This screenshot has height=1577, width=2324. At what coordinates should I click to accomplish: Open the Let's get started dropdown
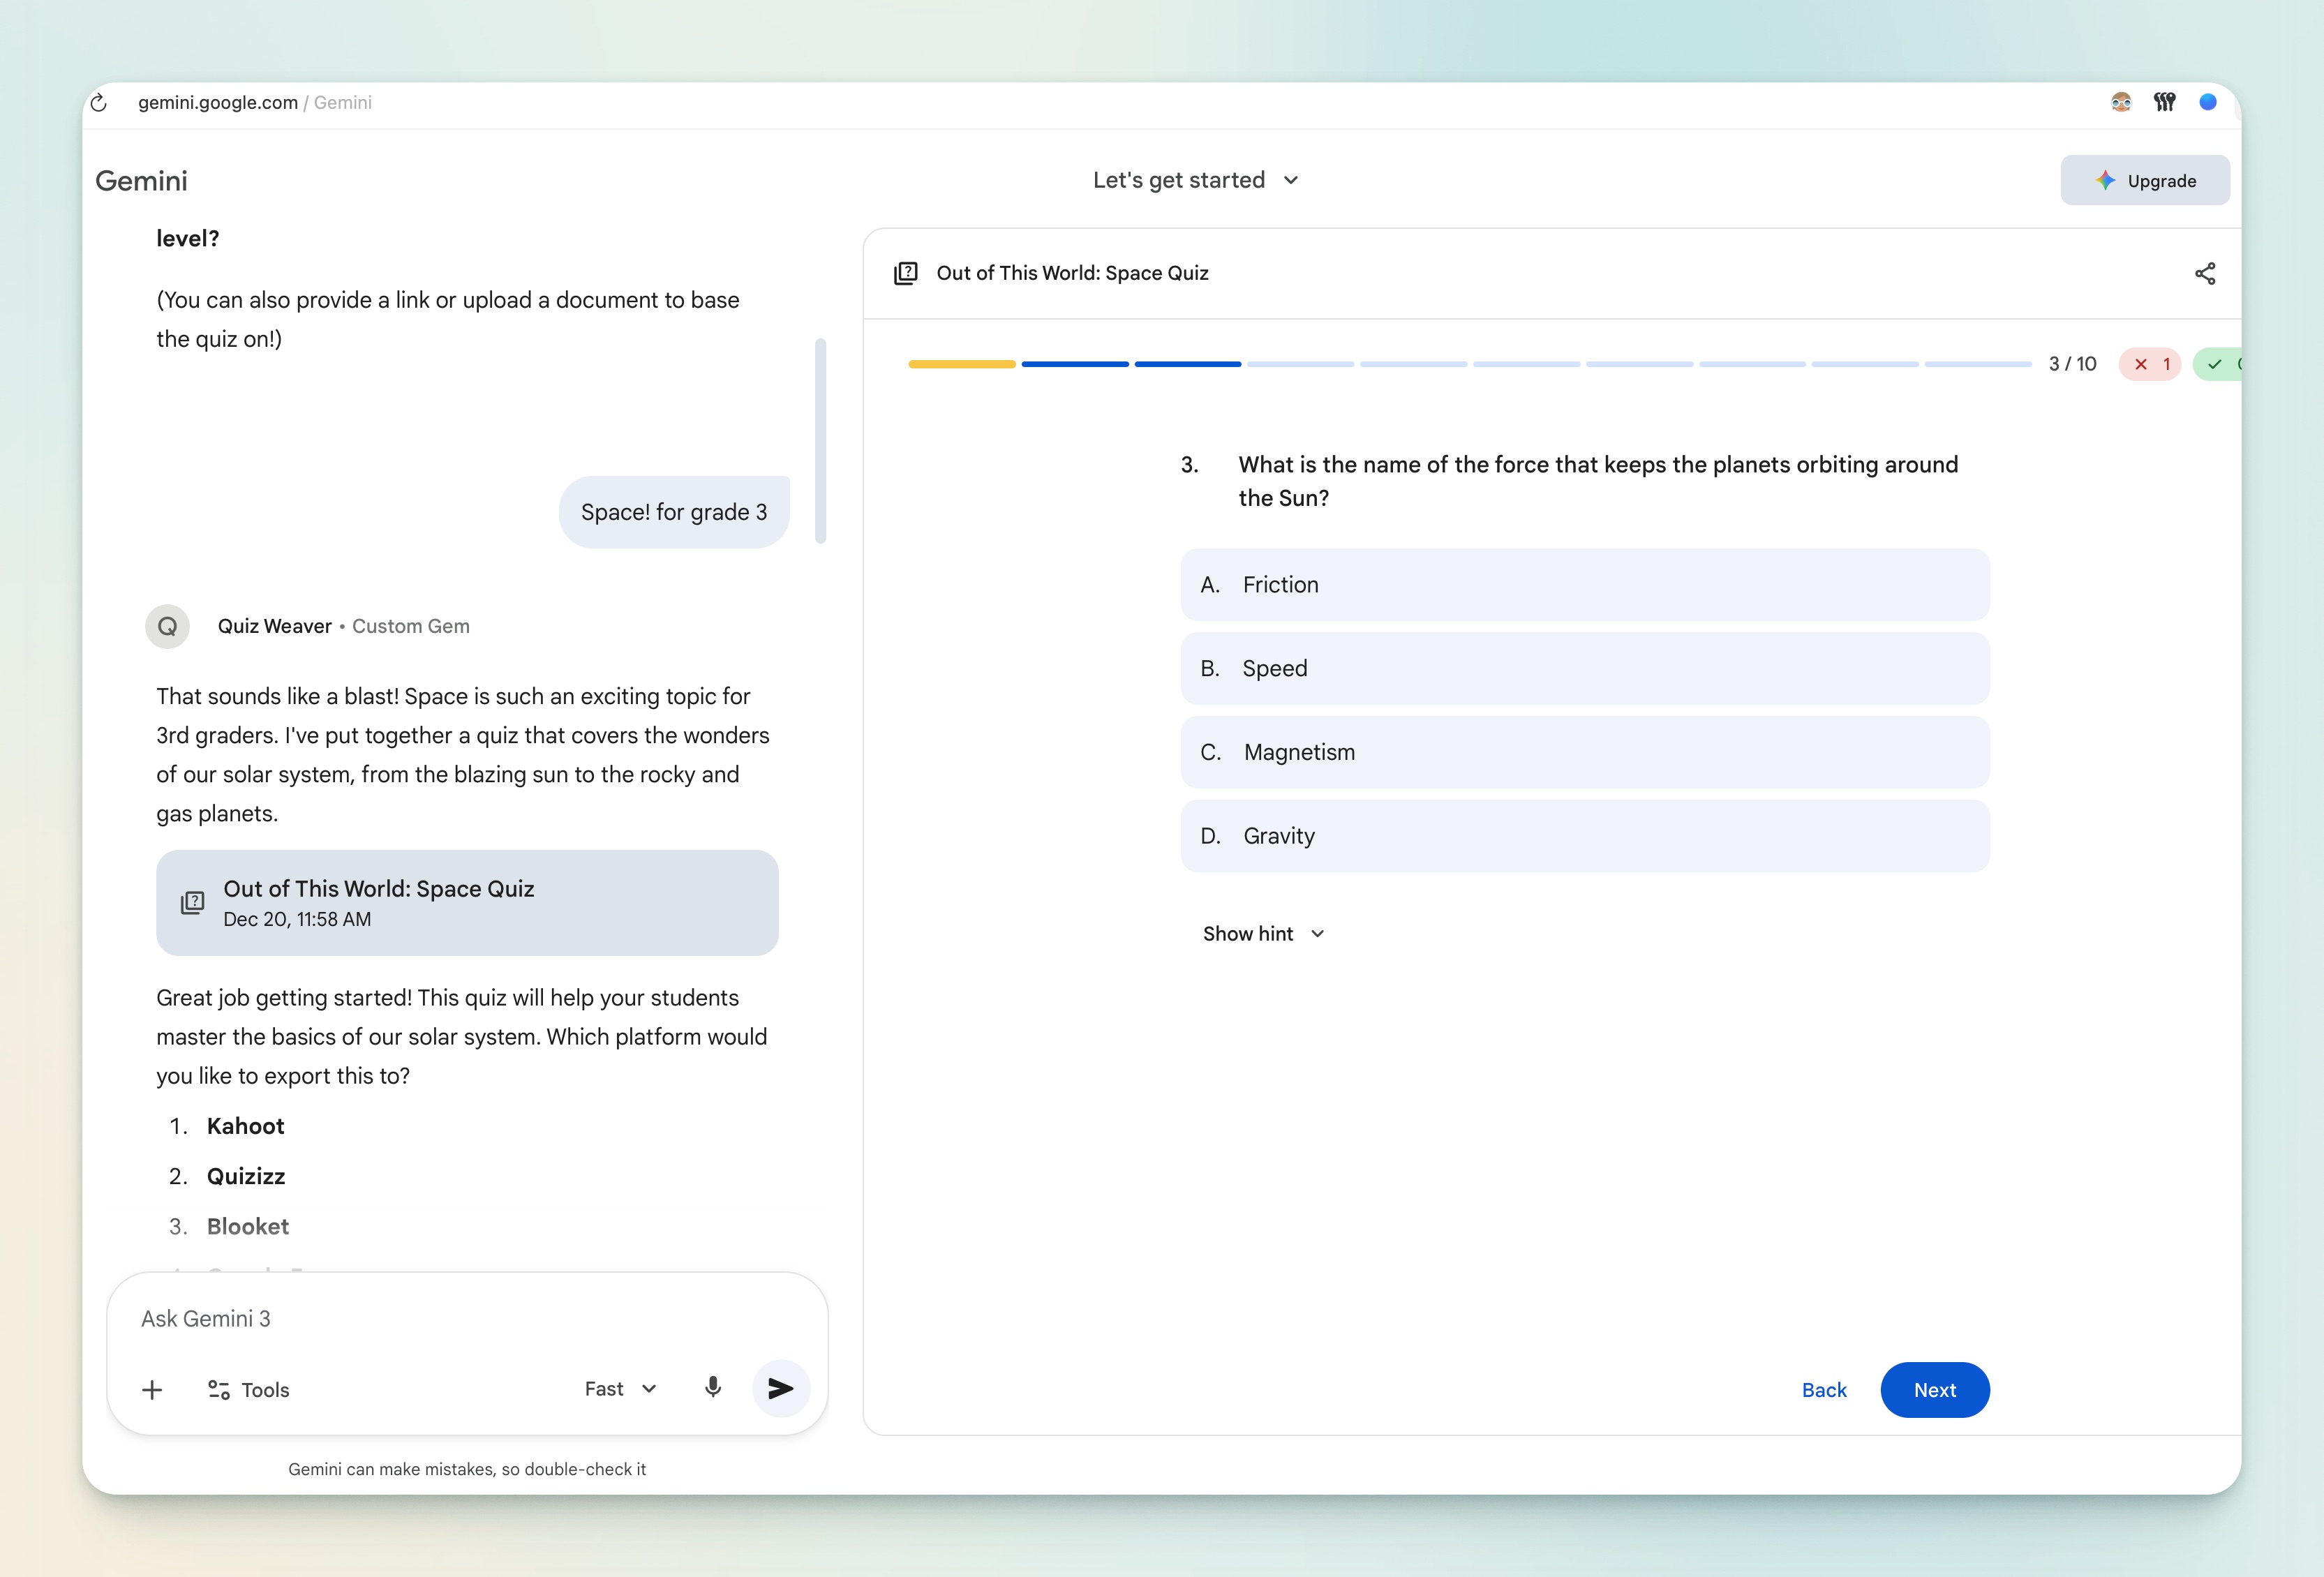tap(1195, 180)
